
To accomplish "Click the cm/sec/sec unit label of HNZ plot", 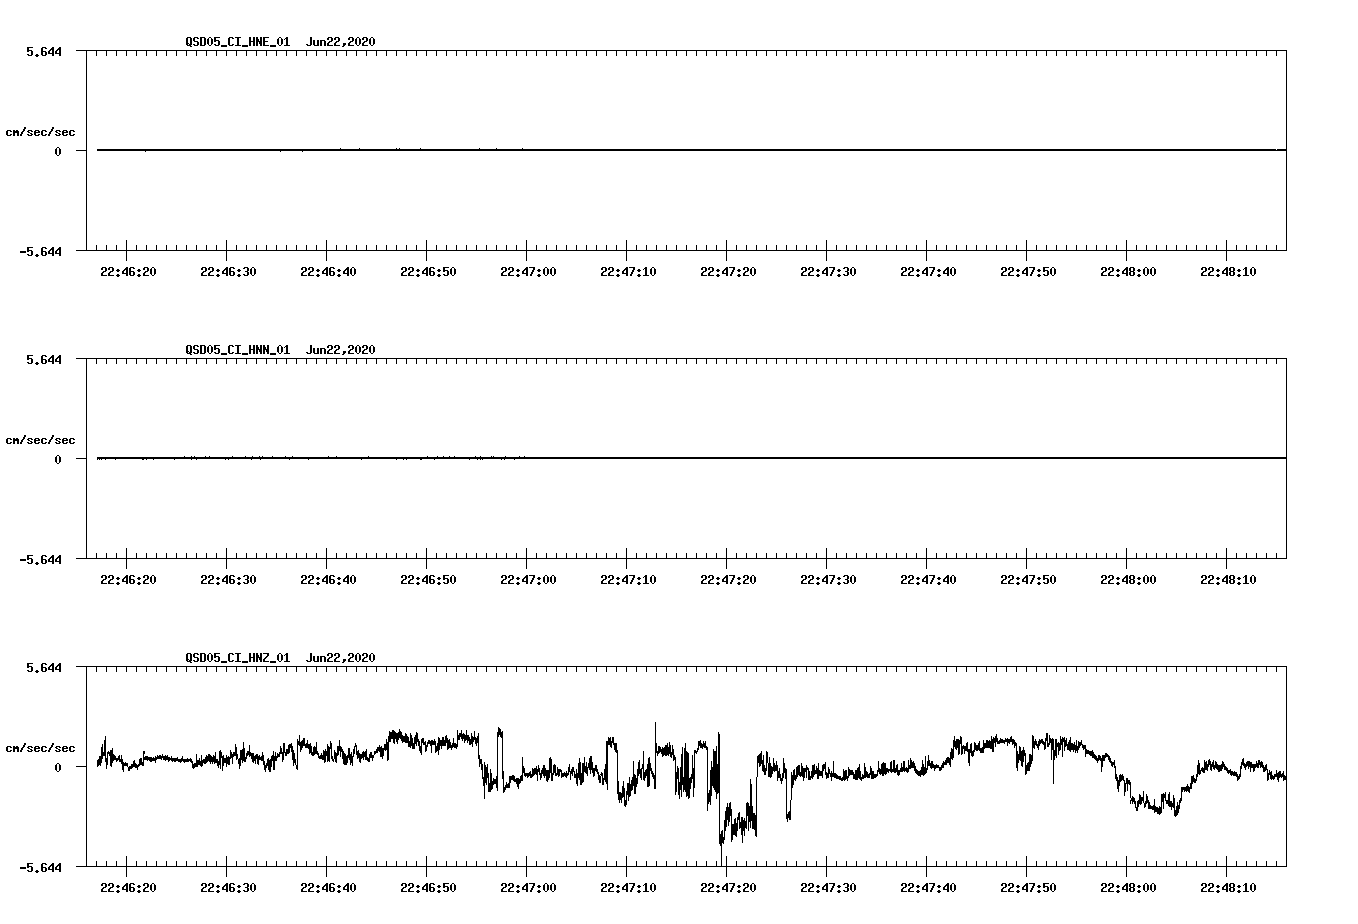I will click(41, 748).
